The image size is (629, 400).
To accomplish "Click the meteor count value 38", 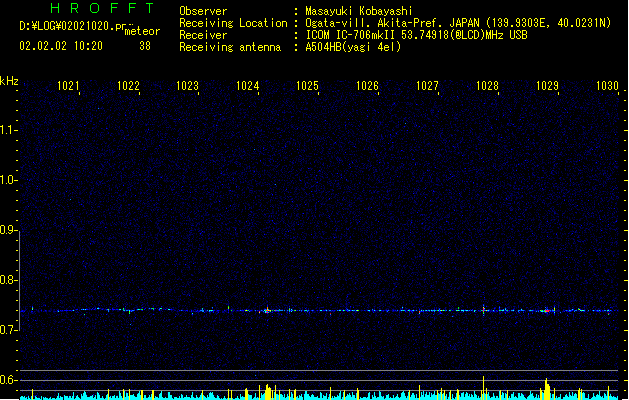I will tap(145, 46).
